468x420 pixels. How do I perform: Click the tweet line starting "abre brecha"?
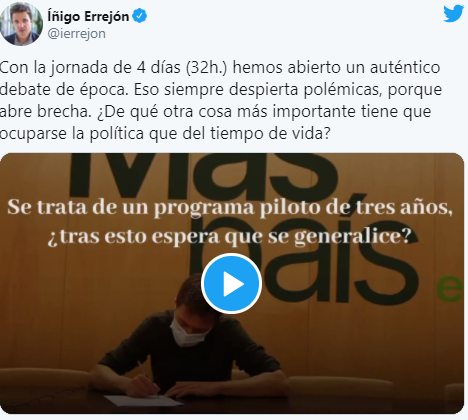(x=215, y=112)
